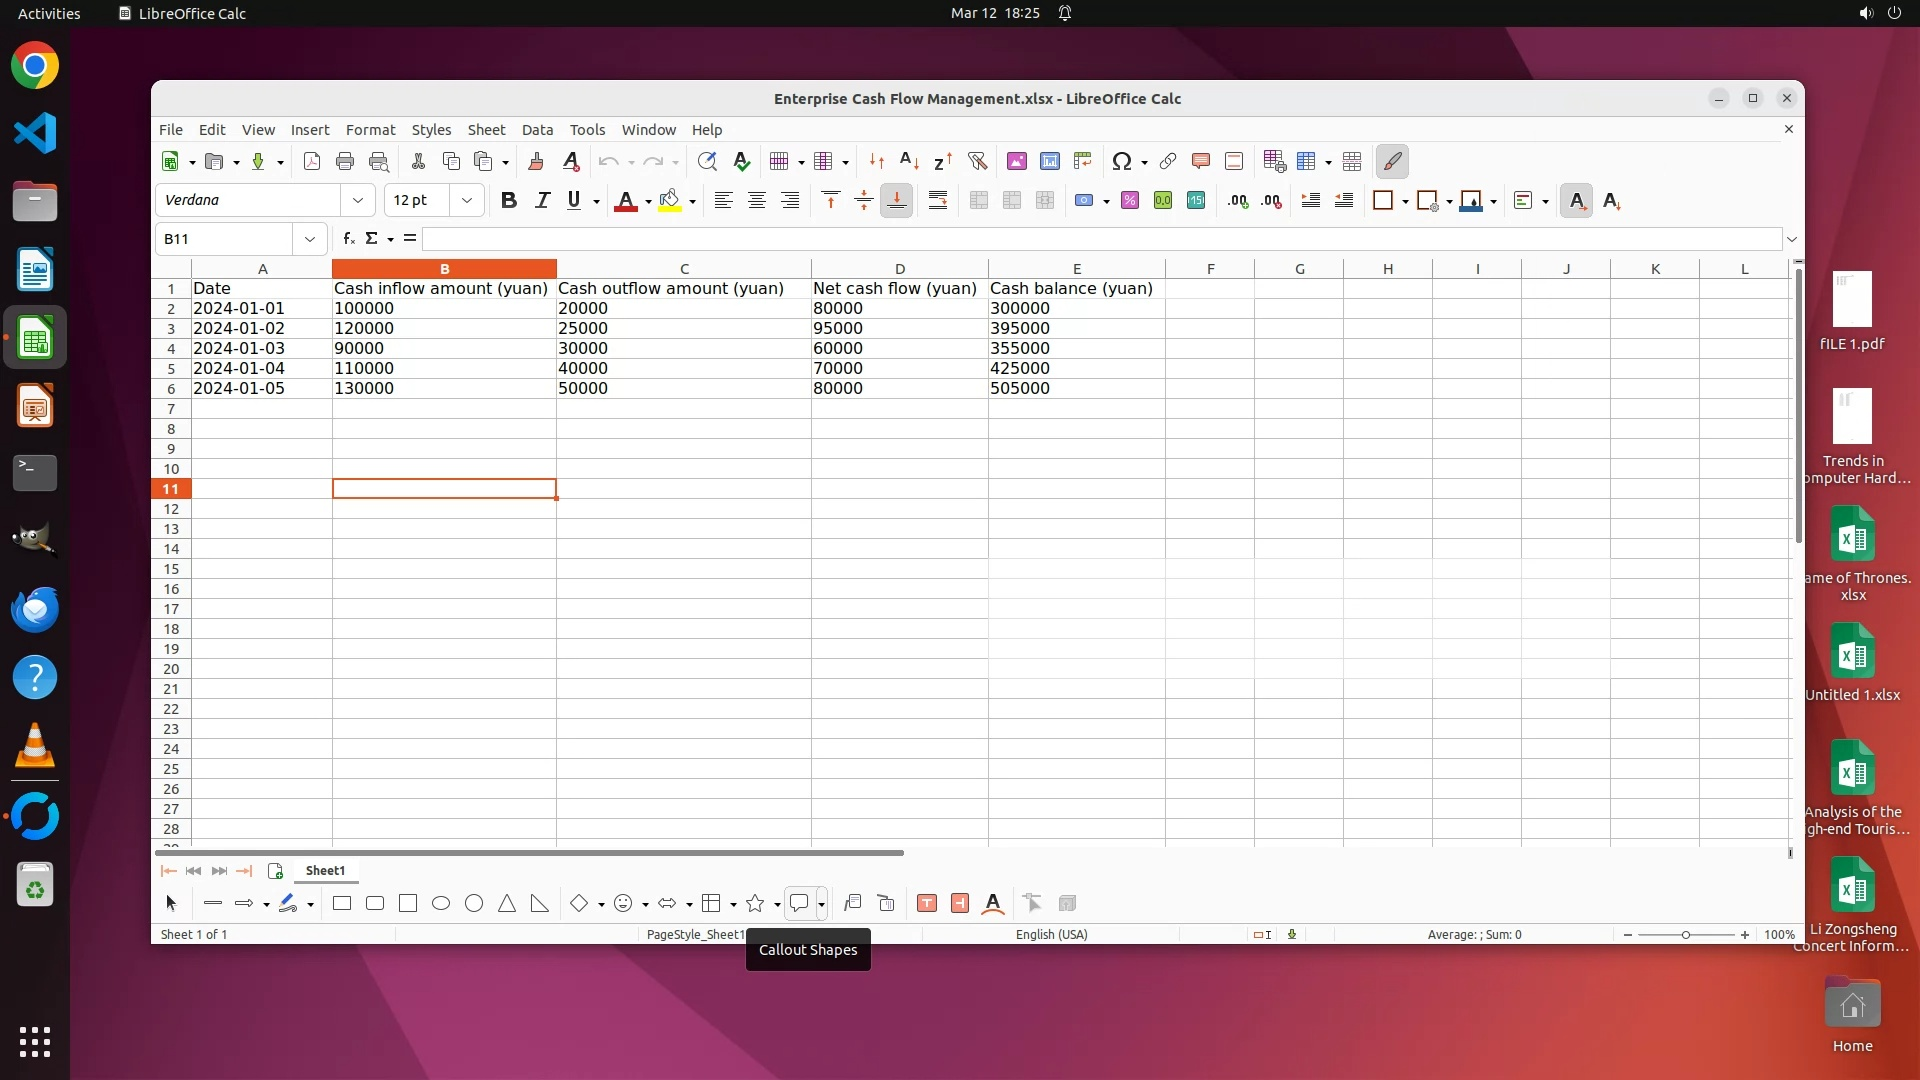Click the formula input line

coord(1100,239)
